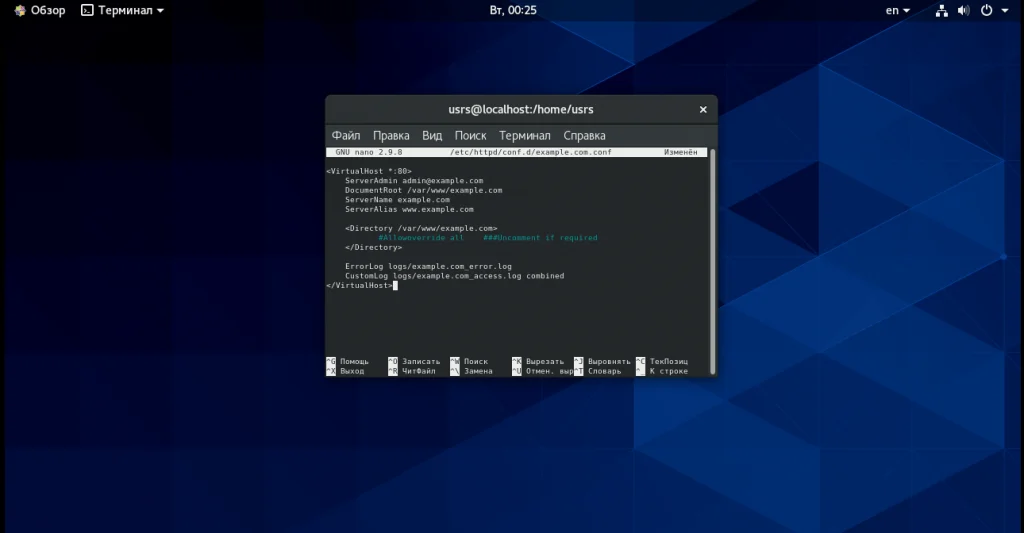Click the power icon in the top bar
The height and width of the screenshot is (533, 1024).
click(986, 10)
